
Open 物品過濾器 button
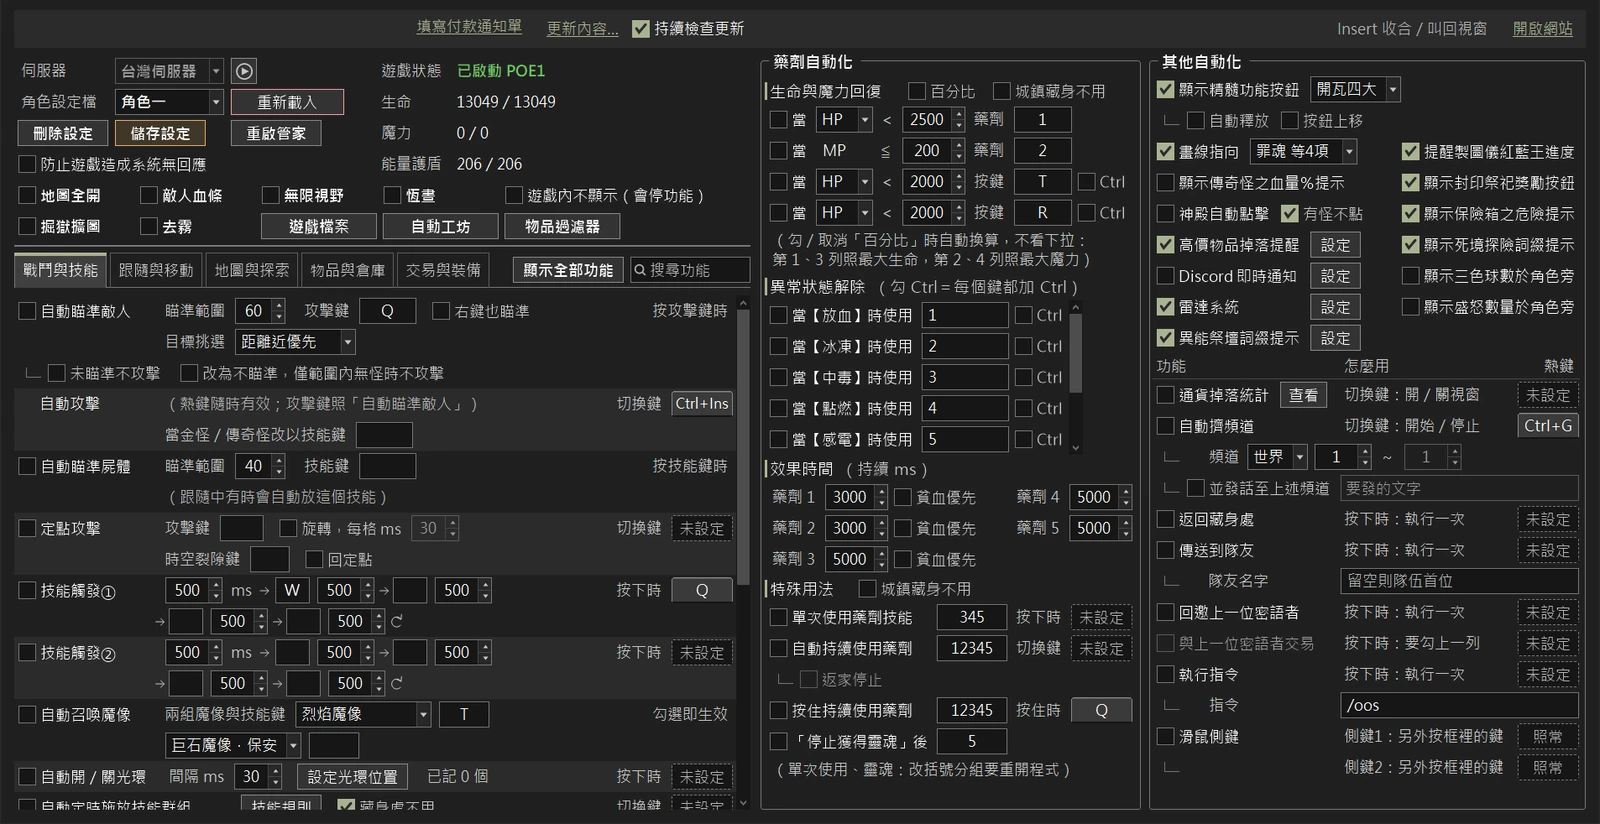(x=562, y=226)
